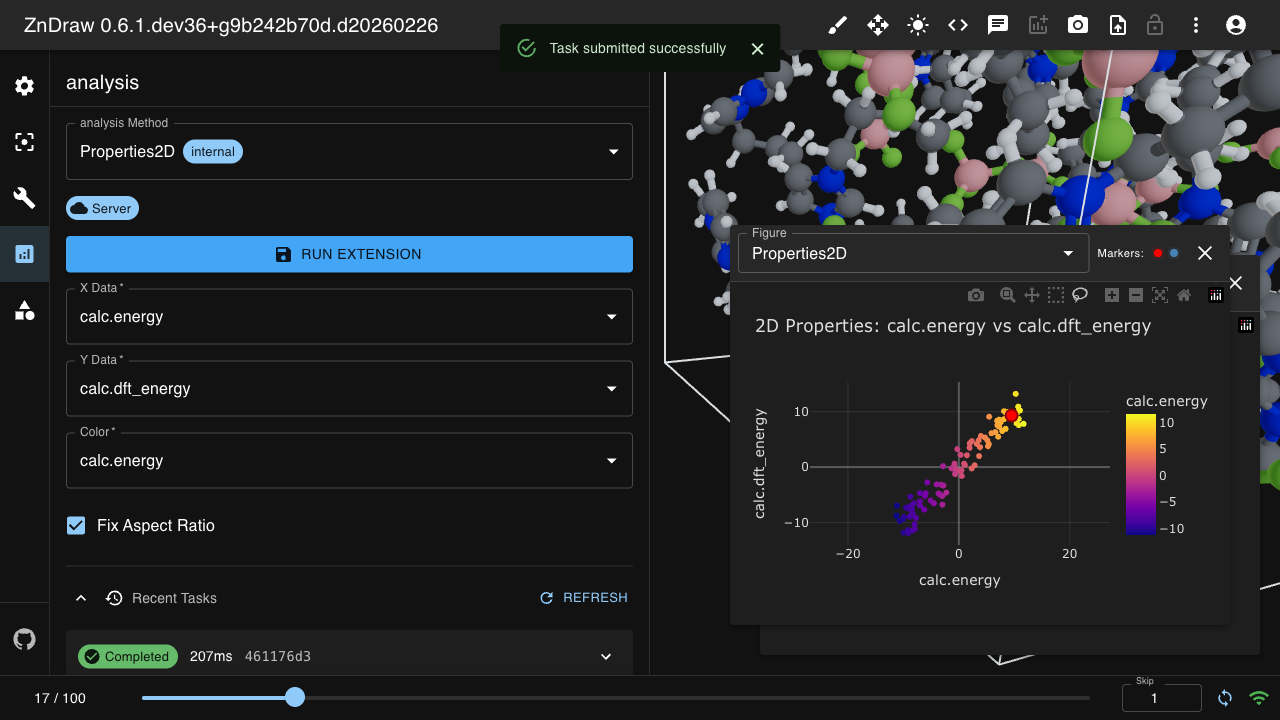Open the GitHub link icon
This screenshot has height=720, width=1280.
coord(24,638)
